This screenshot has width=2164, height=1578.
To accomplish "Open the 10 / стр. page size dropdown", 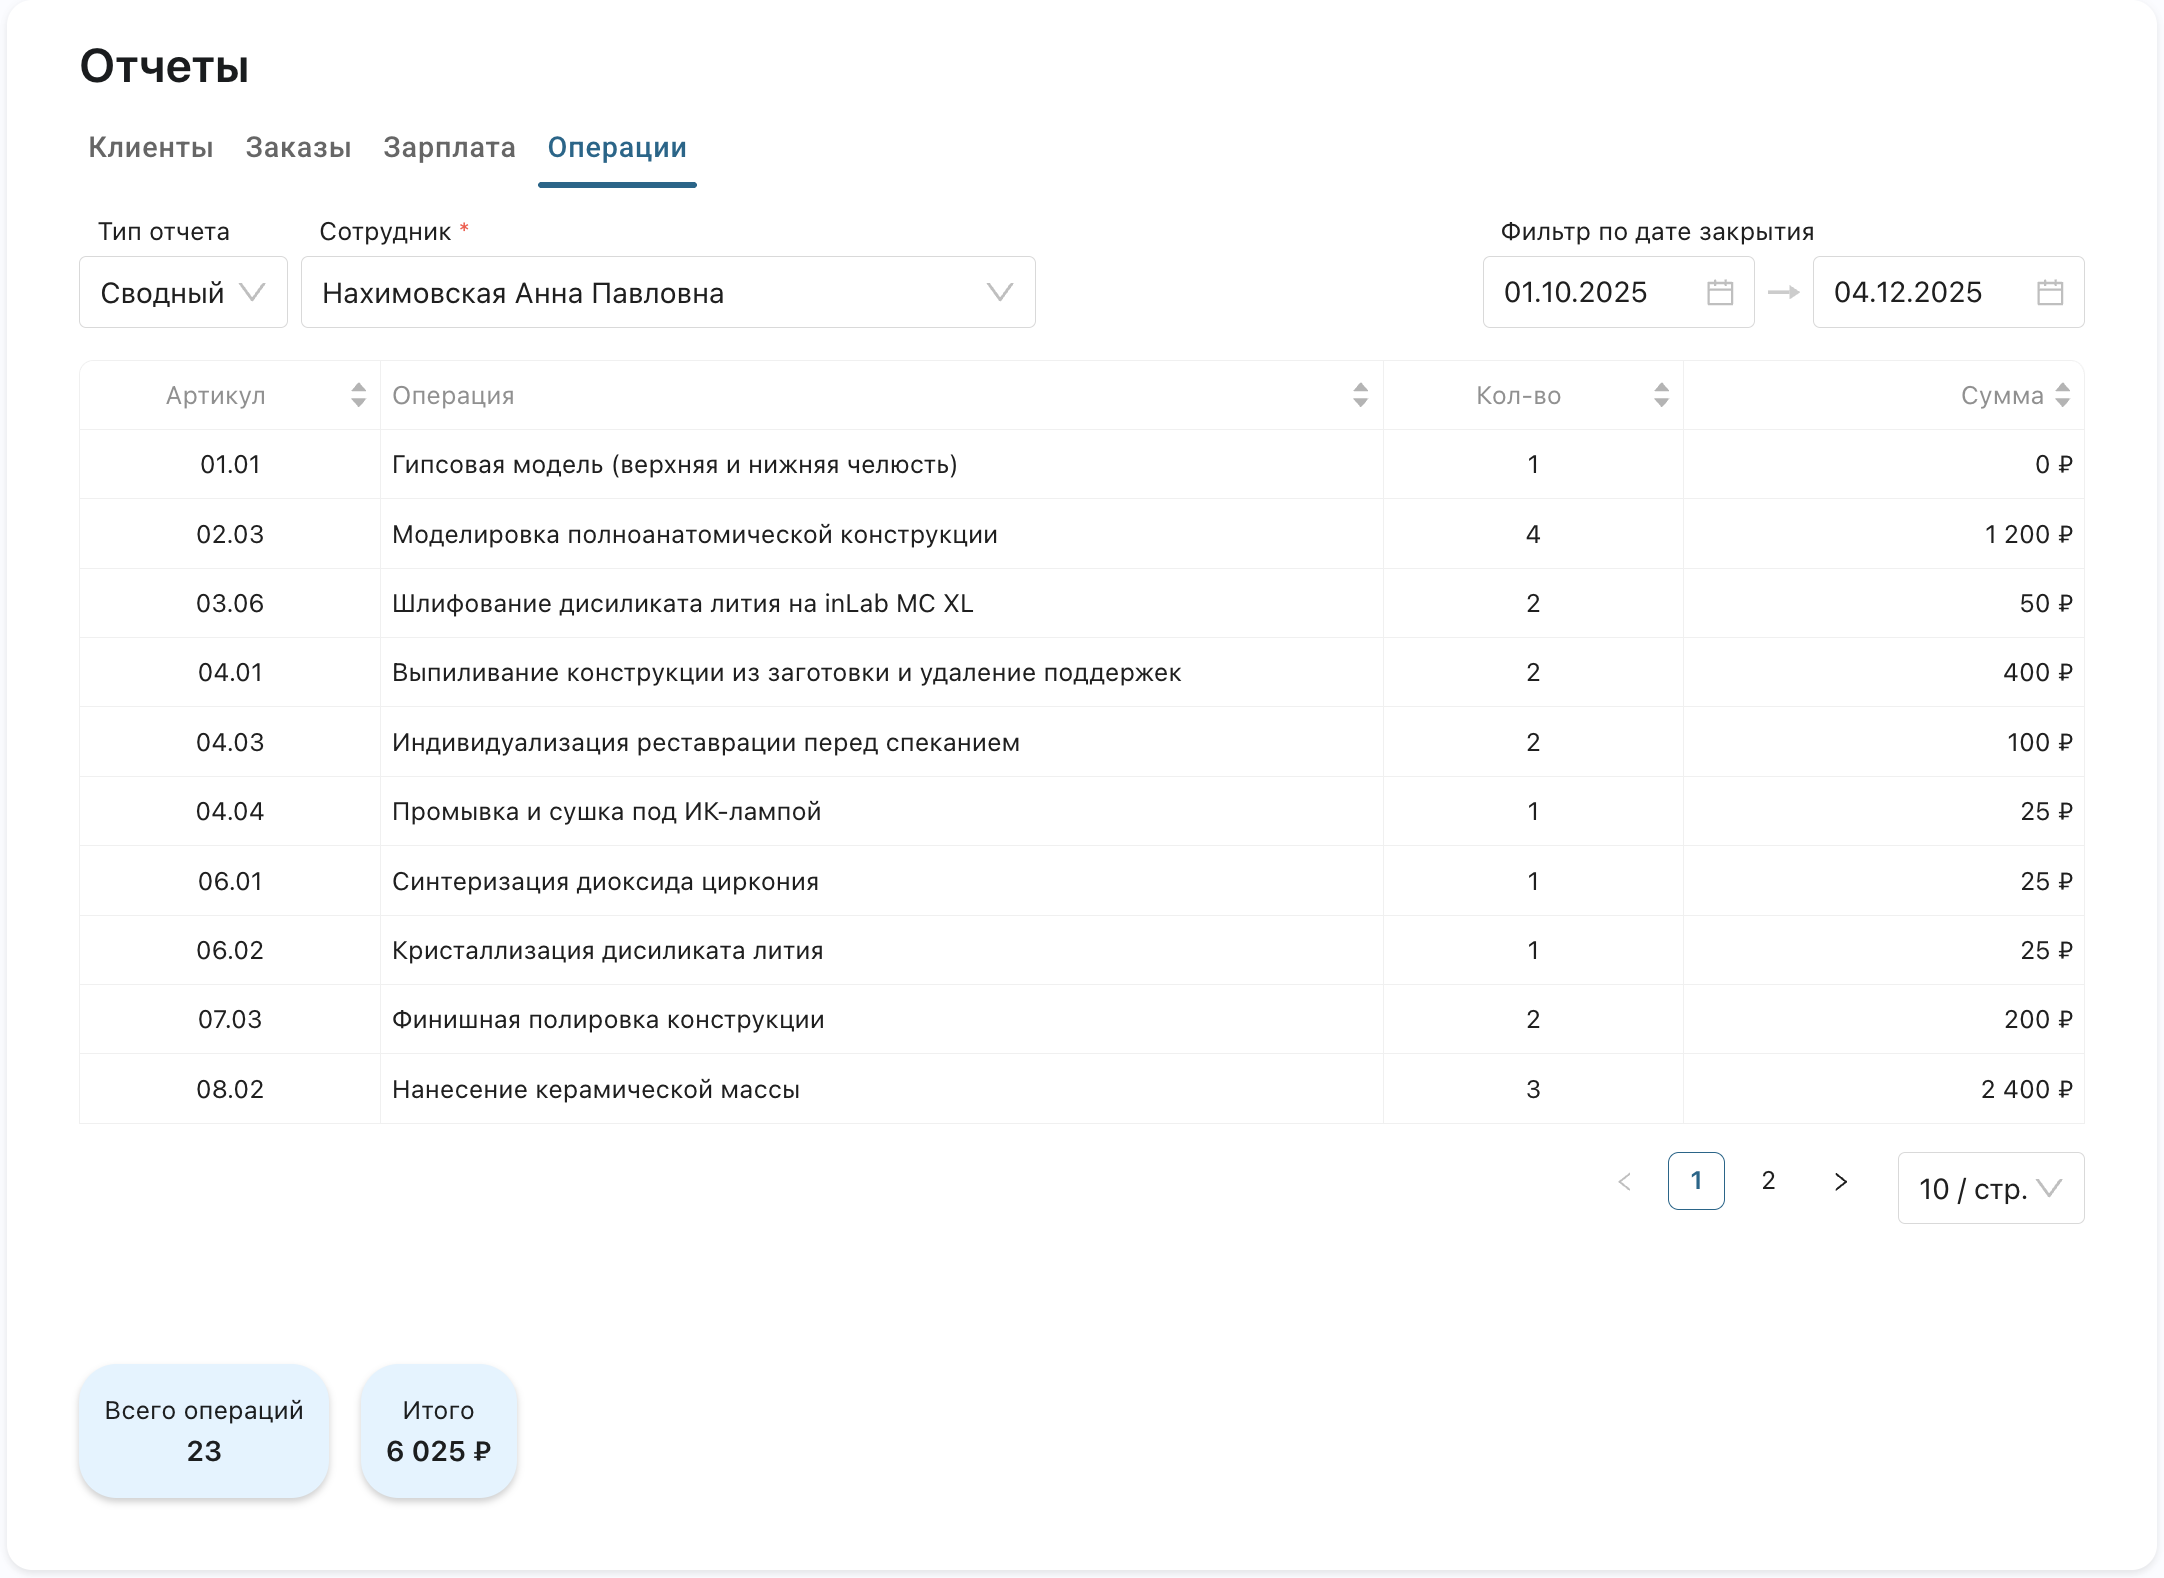I will (x=1990, y=1188).
